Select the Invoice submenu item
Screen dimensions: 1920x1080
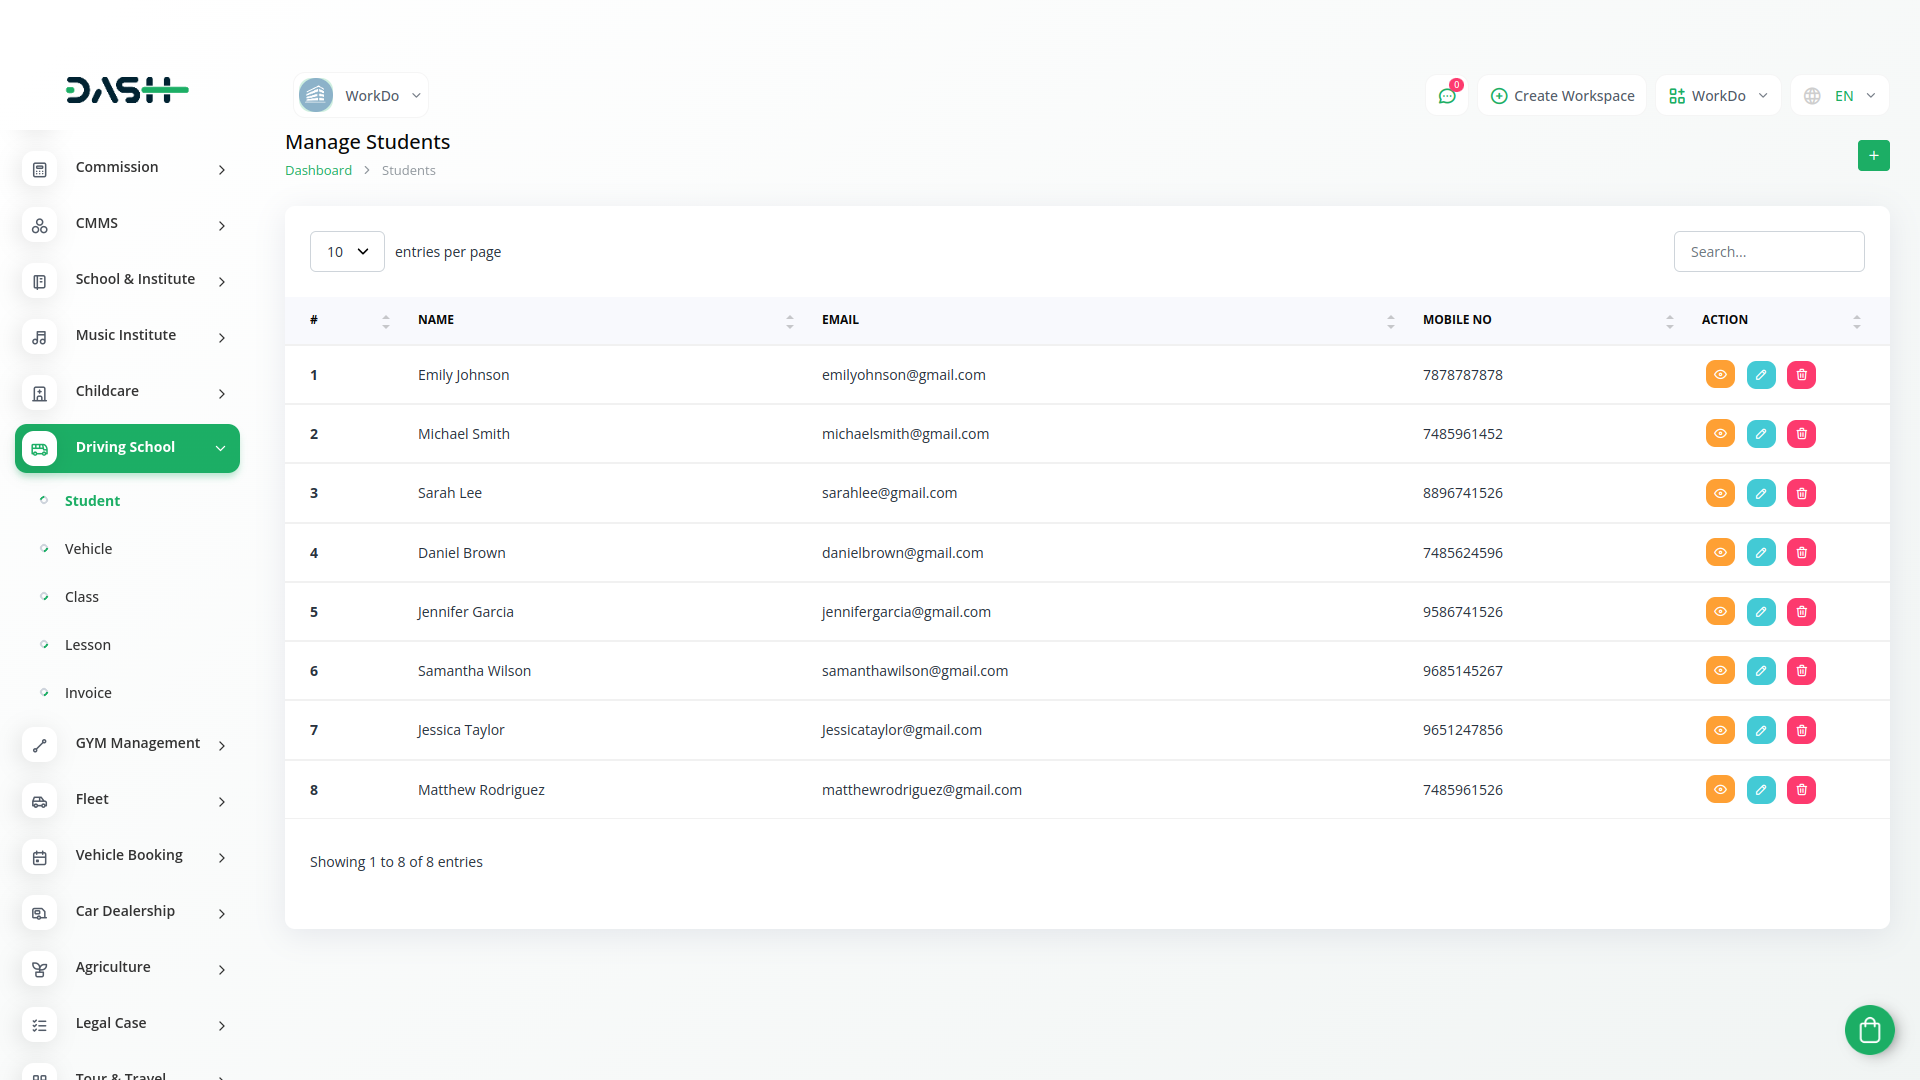pyautogui.click(x=88, y=693)
